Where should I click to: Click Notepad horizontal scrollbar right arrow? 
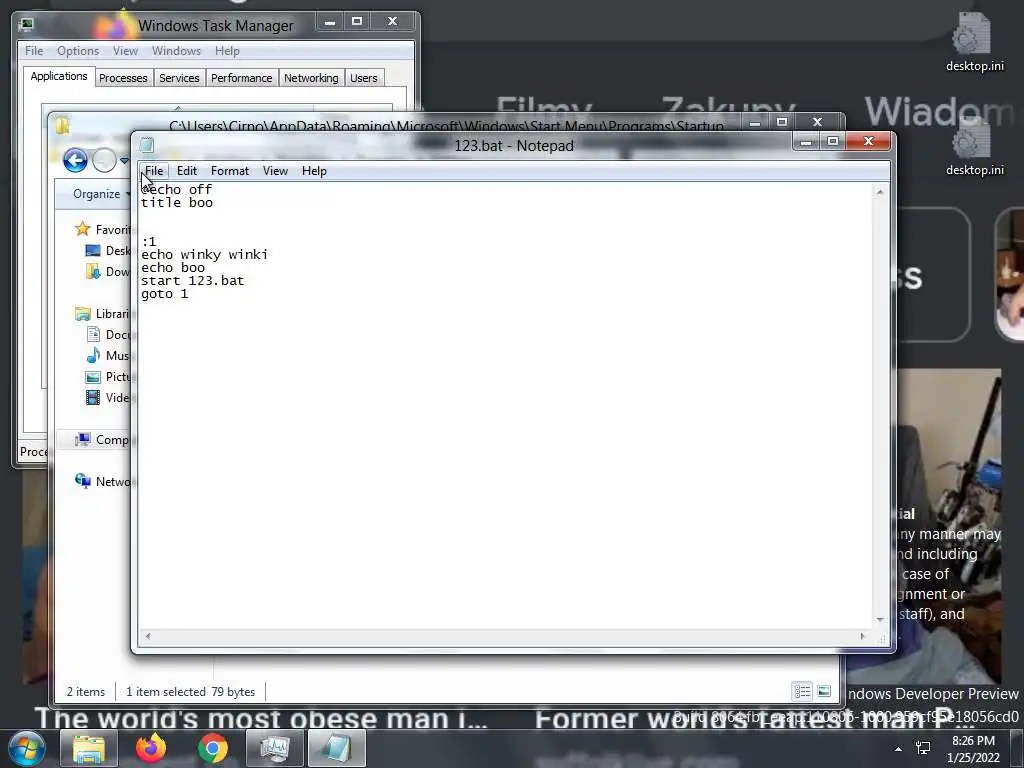click(x=862, y=636)
